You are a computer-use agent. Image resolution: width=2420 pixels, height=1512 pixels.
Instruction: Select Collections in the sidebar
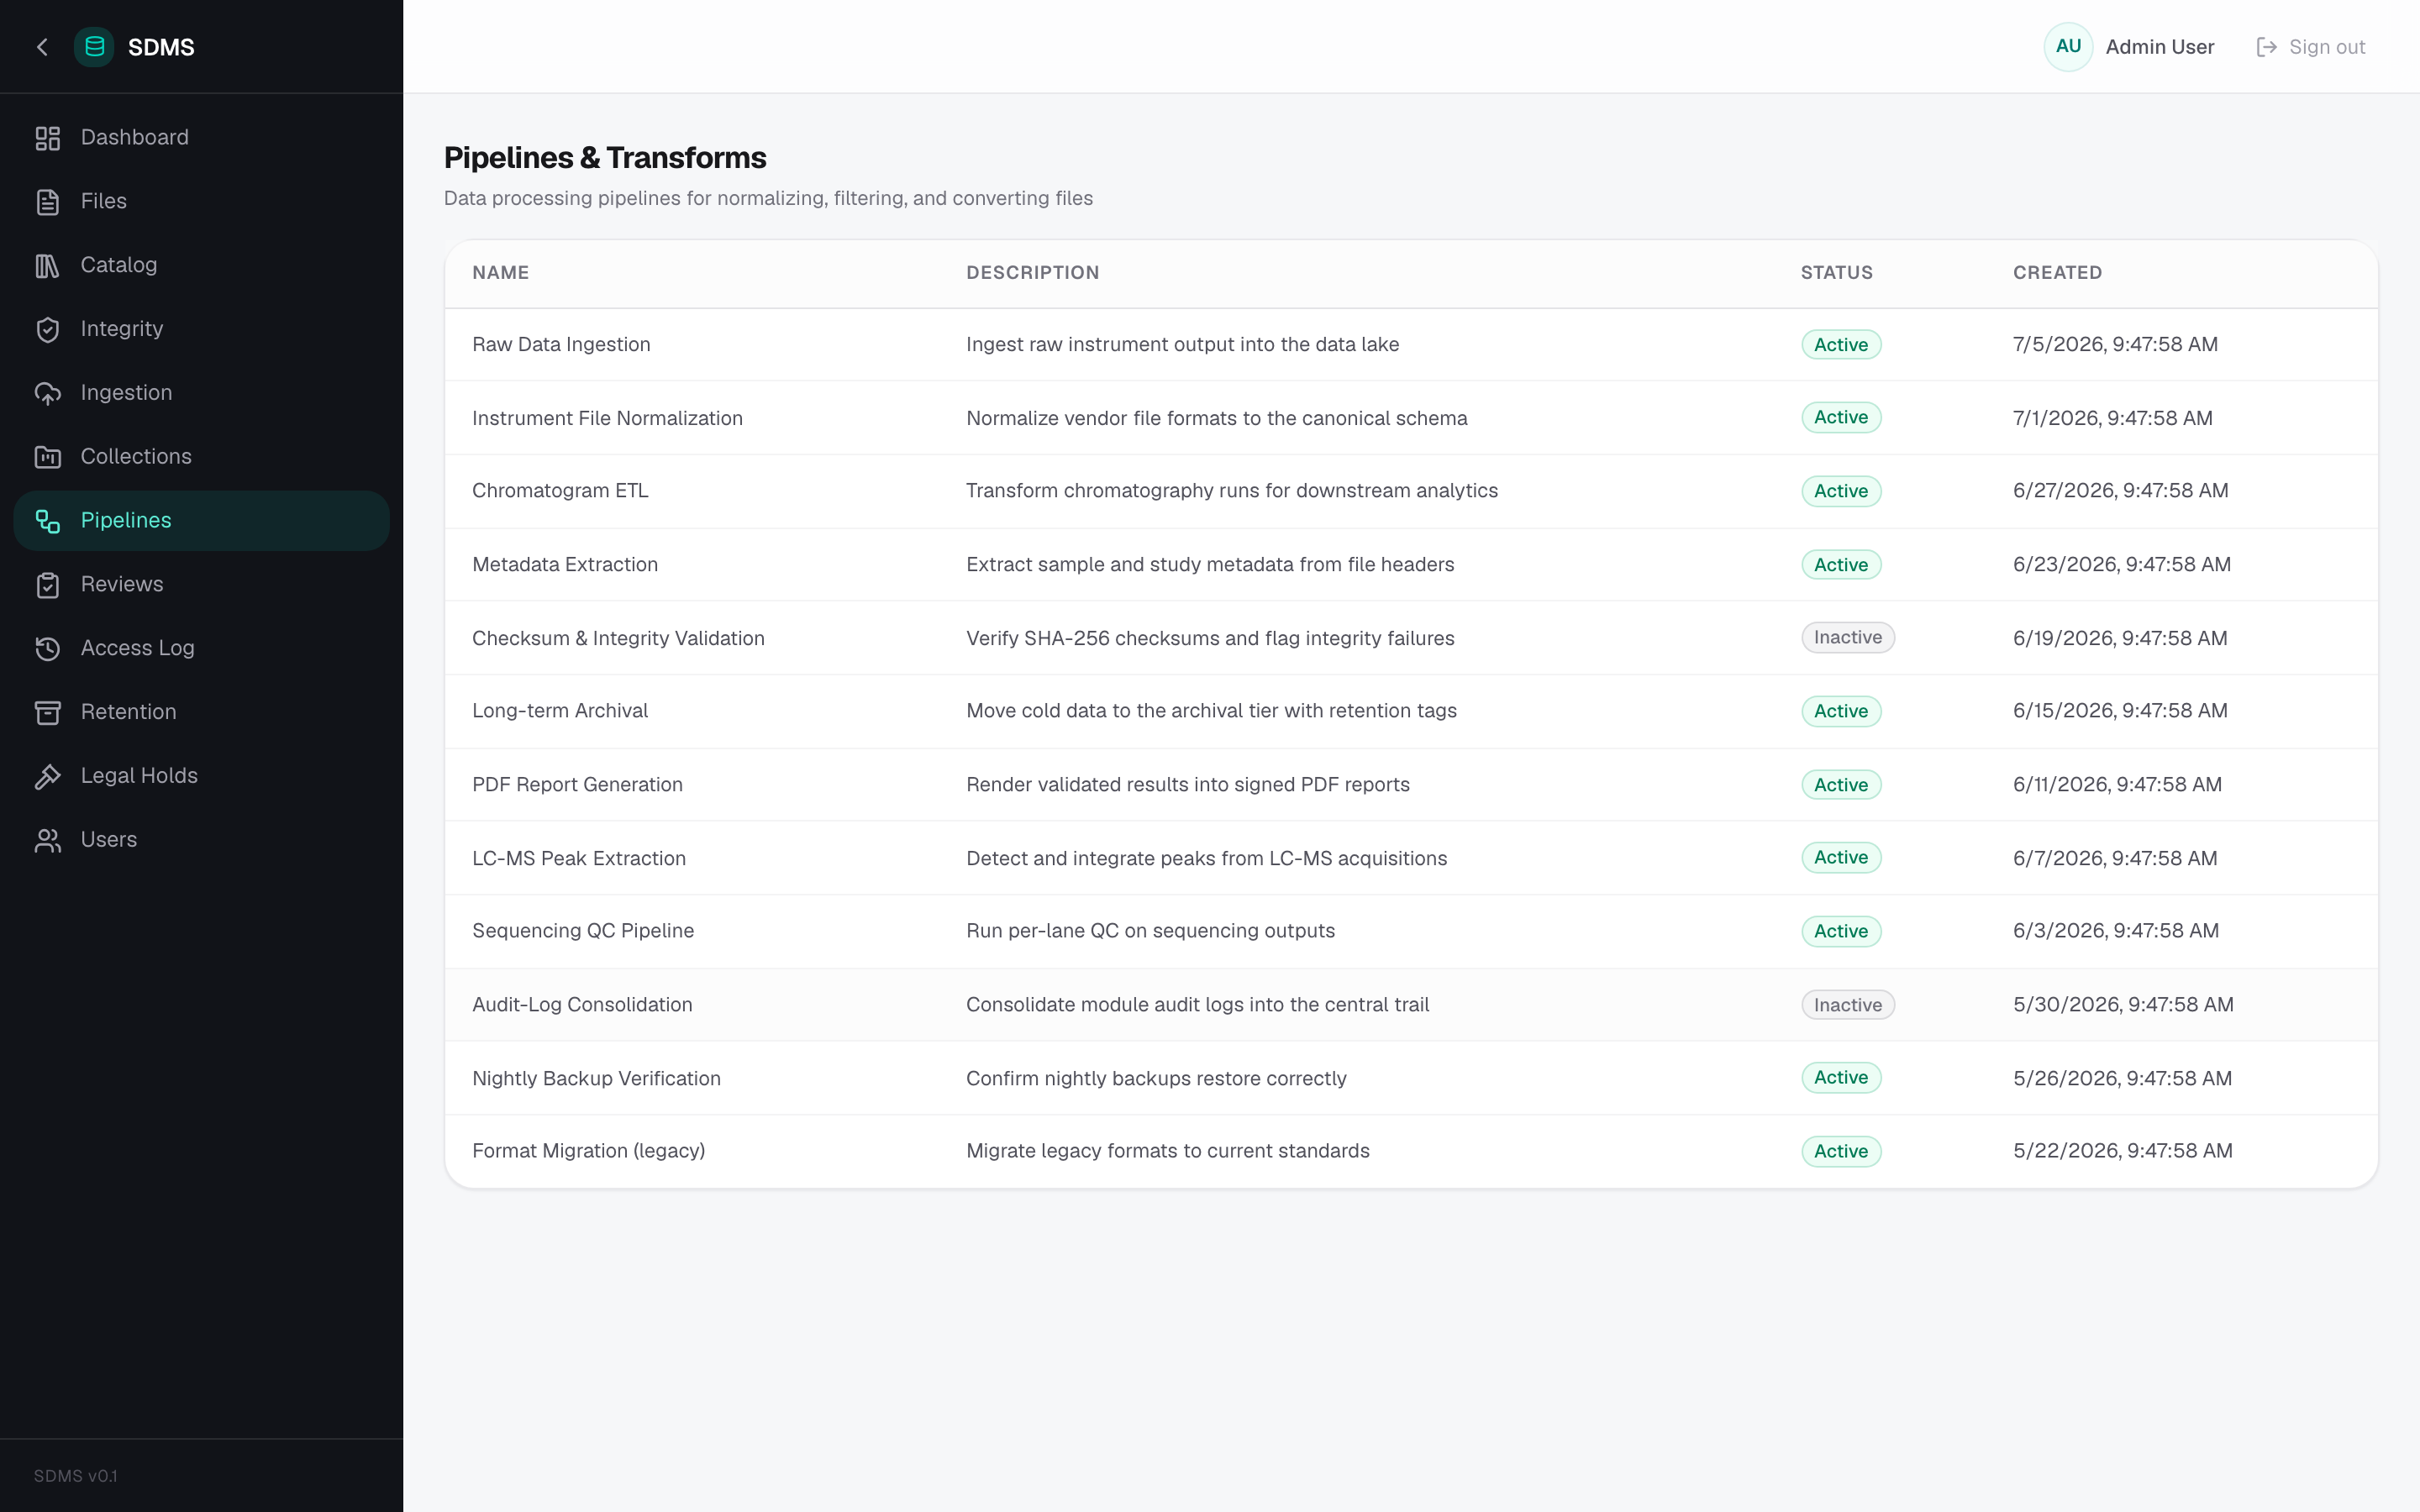click(201, 457)
